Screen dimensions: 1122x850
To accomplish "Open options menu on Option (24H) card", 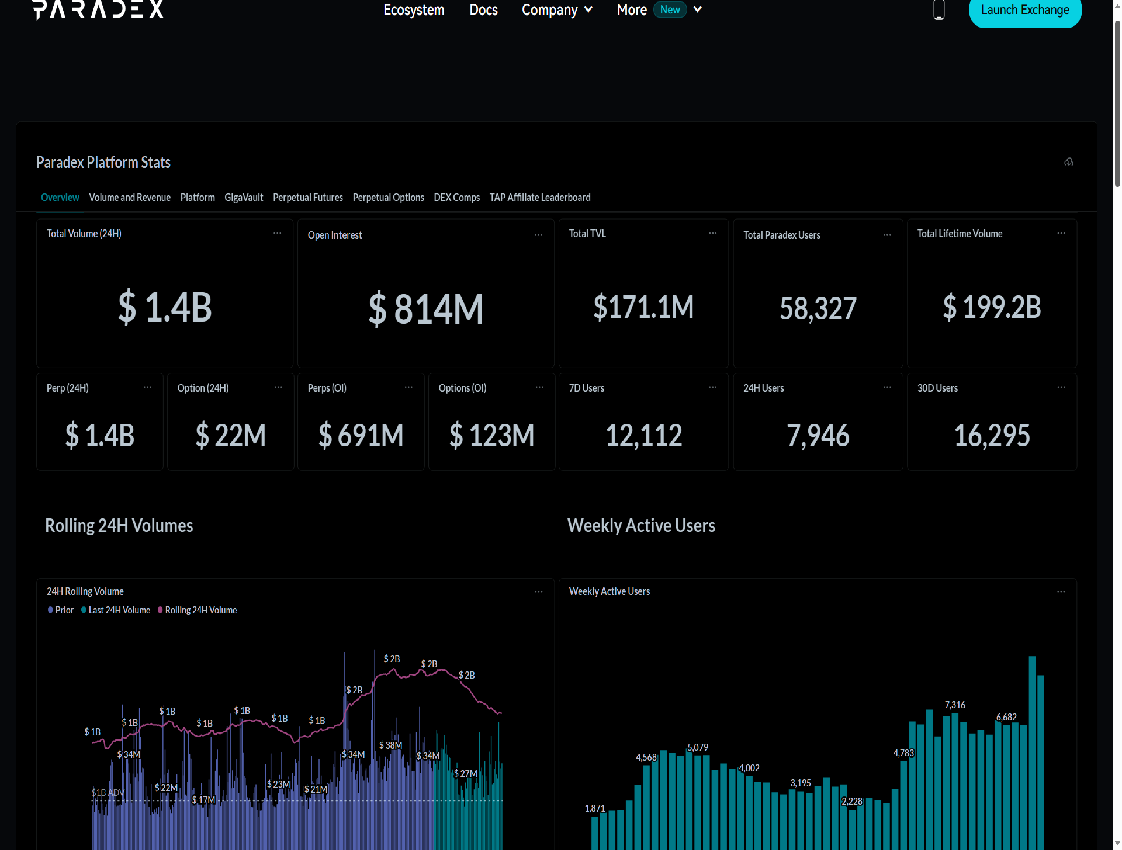I will 278,388.
